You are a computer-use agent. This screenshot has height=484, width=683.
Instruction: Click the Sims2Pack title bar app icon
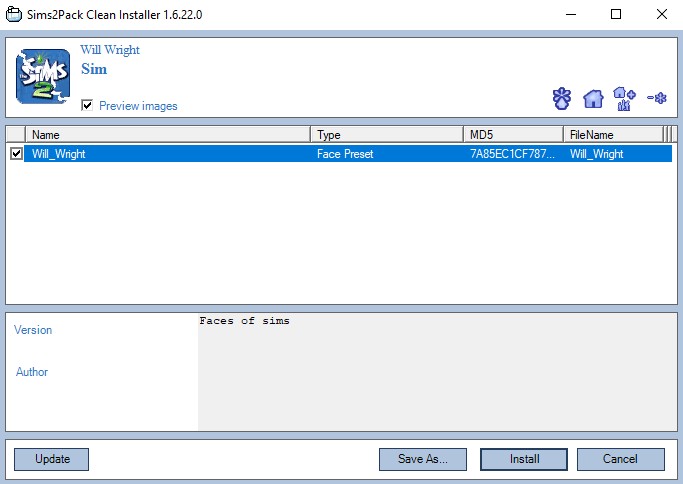pyautogui.click(x=14, y=14)
